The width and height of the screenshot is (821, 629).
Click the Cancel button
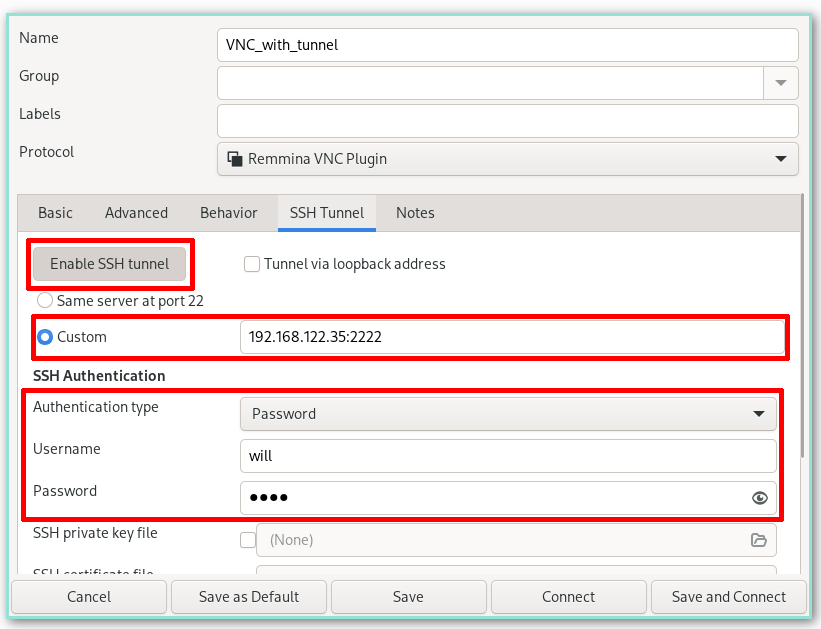click(89, 597)
